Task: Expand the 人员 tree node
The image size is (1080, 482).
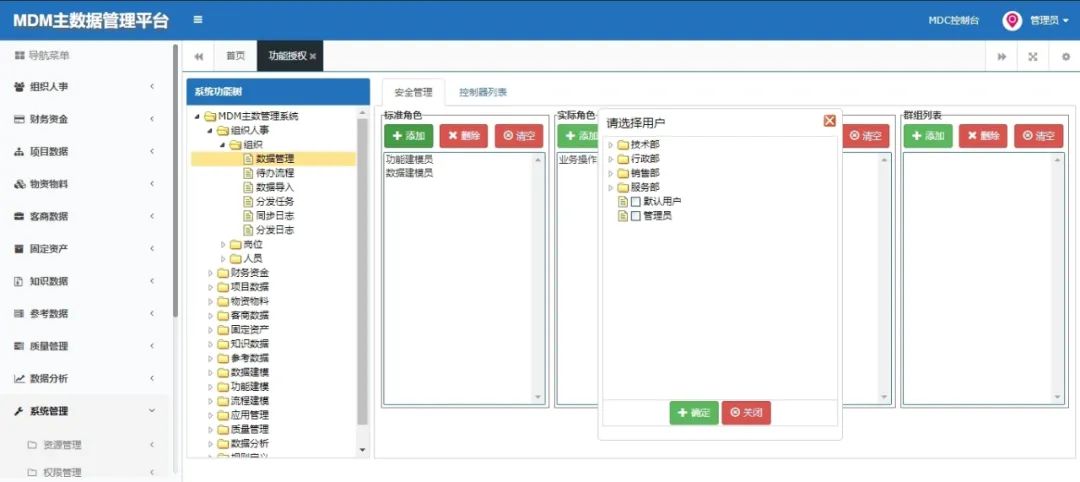Action: coord(223,258)
